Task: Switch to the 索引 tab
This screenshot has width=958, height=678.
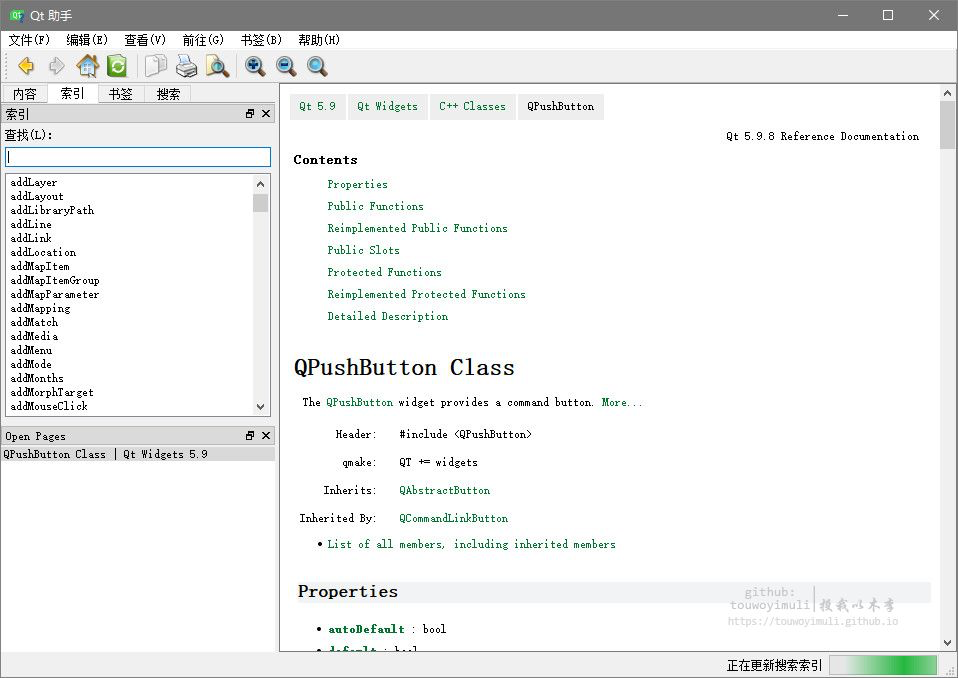Action: pyautogui.click(x=73, y=93)
